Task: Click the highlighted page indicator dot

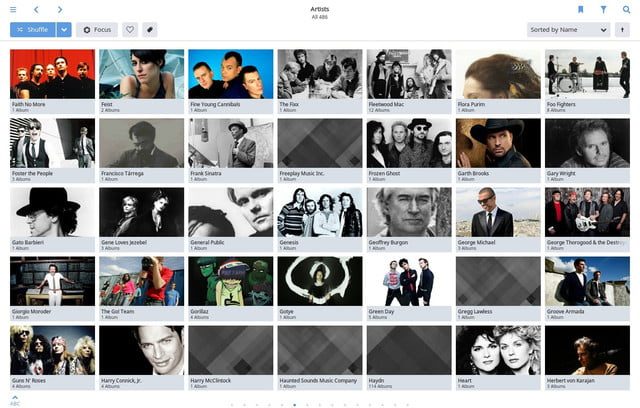Action: click(x=295, y=405)
